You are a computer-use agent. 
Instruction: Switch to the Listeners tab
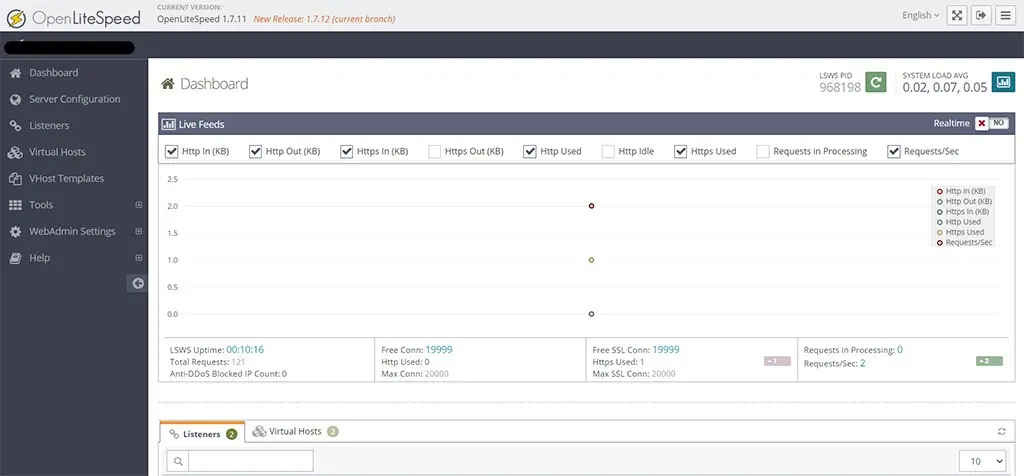pos(202,432)
